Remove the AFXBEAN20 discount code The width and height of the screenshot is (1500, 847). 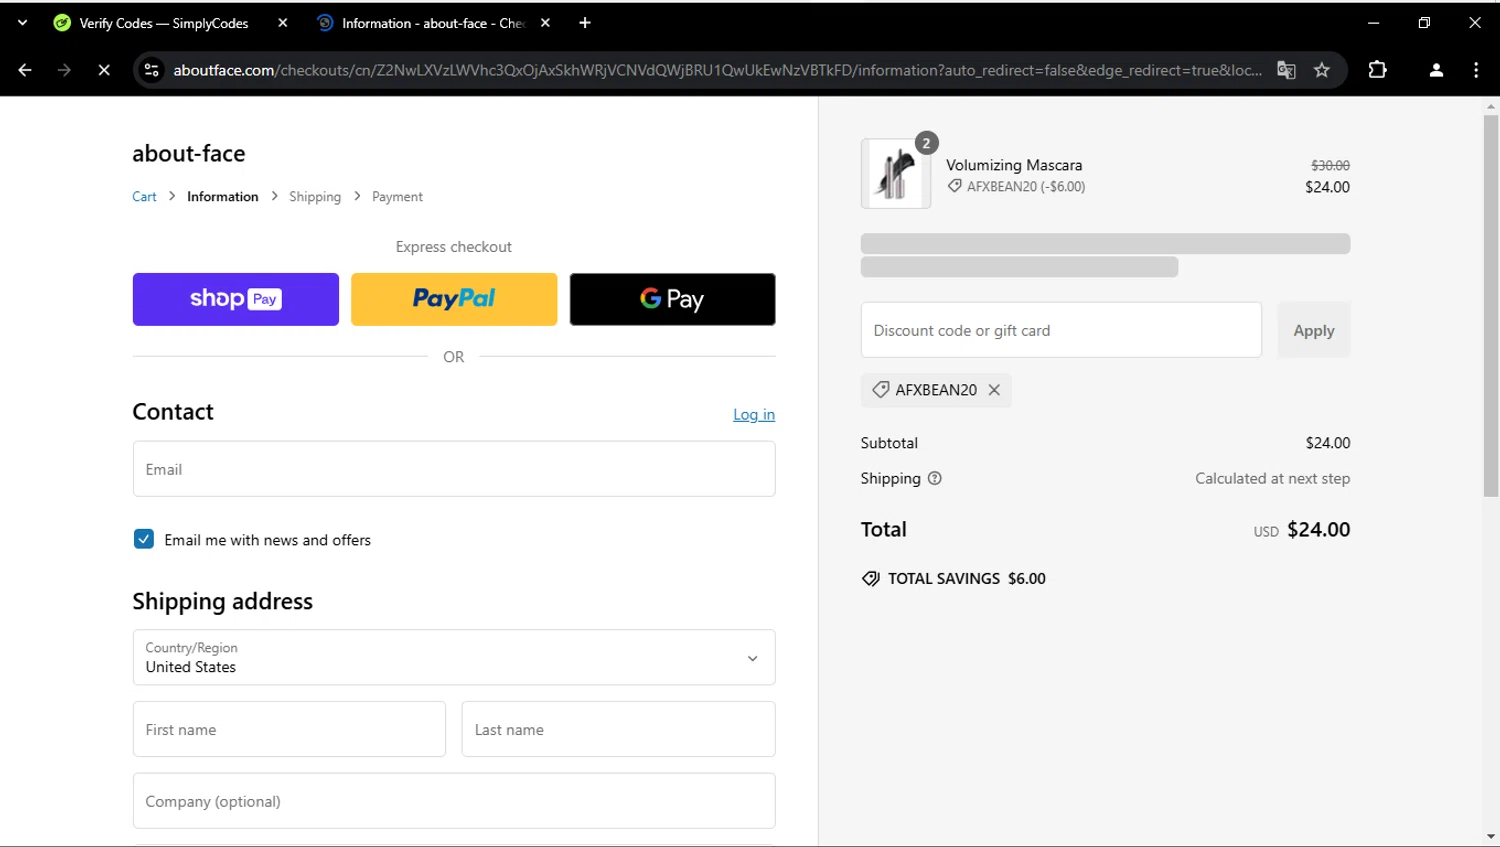tap(994, 390)
